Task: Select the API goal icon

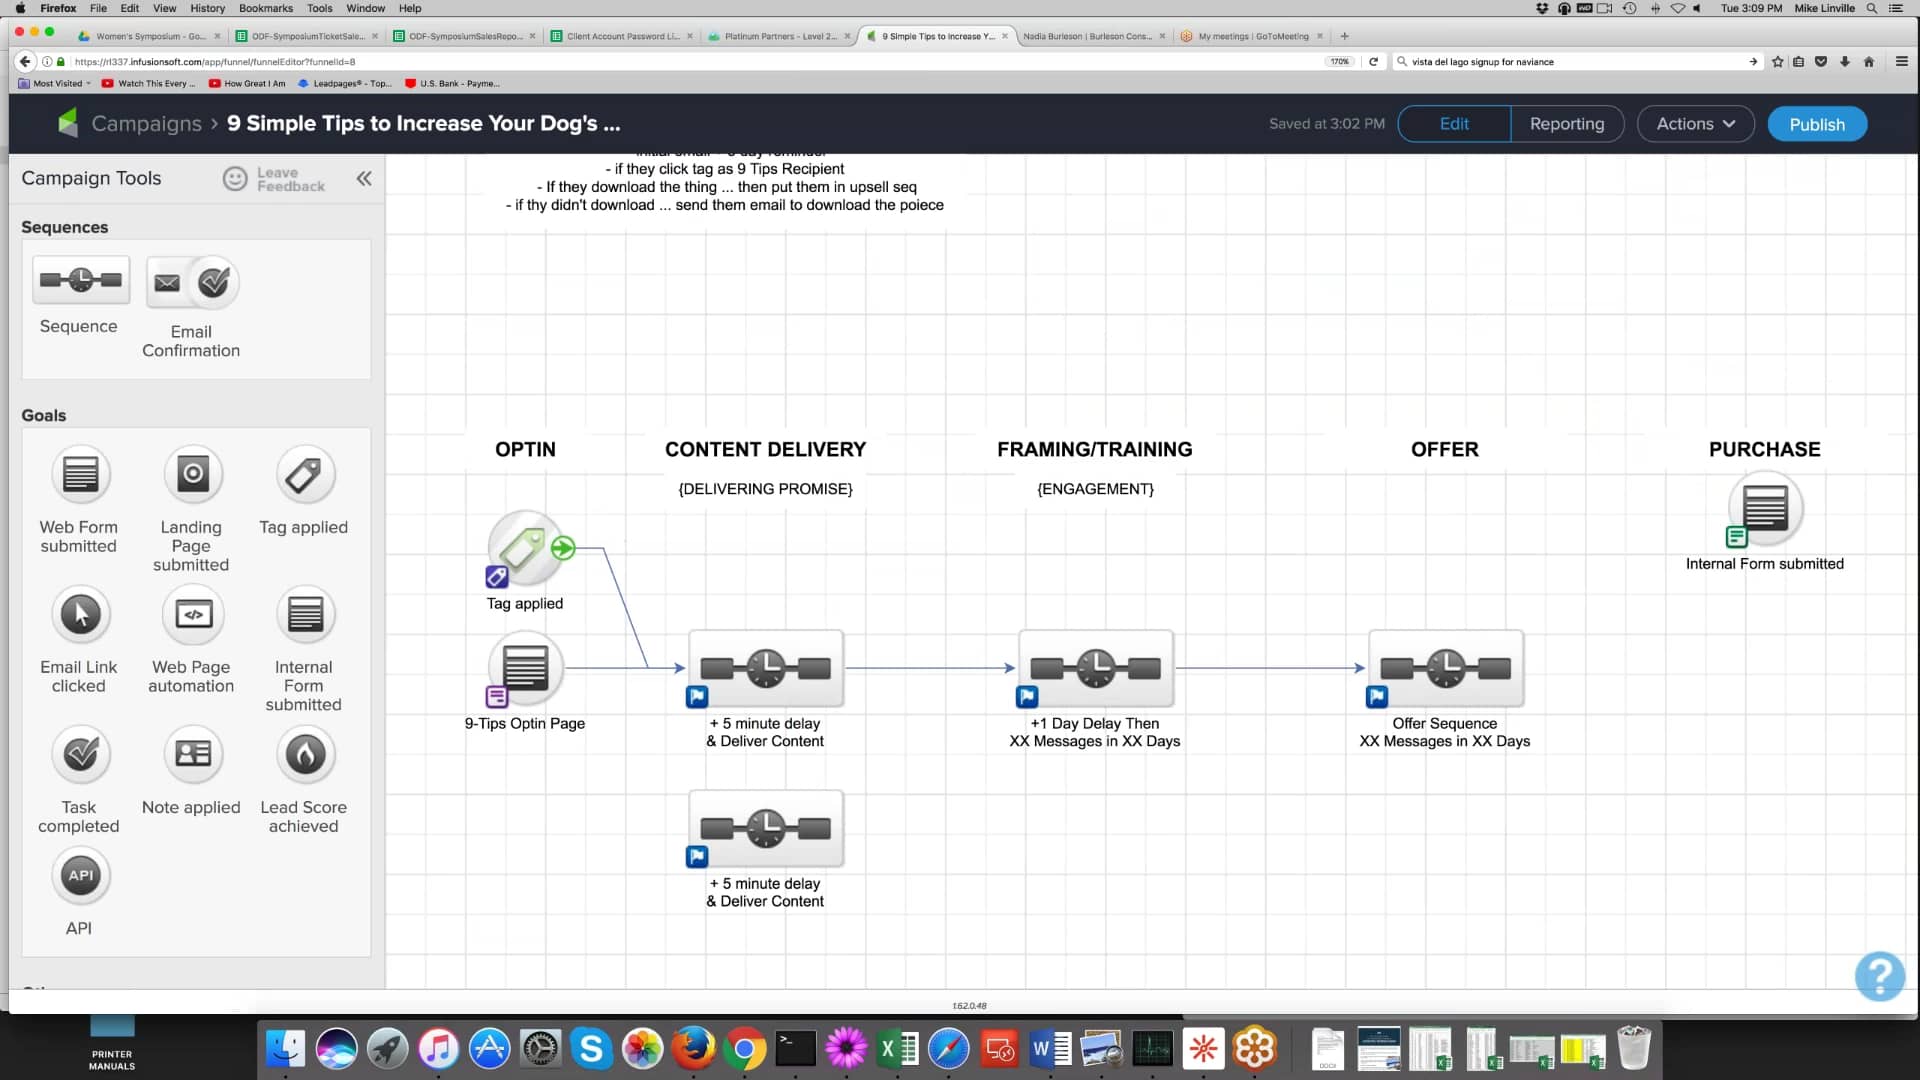Action: [80, 876]
